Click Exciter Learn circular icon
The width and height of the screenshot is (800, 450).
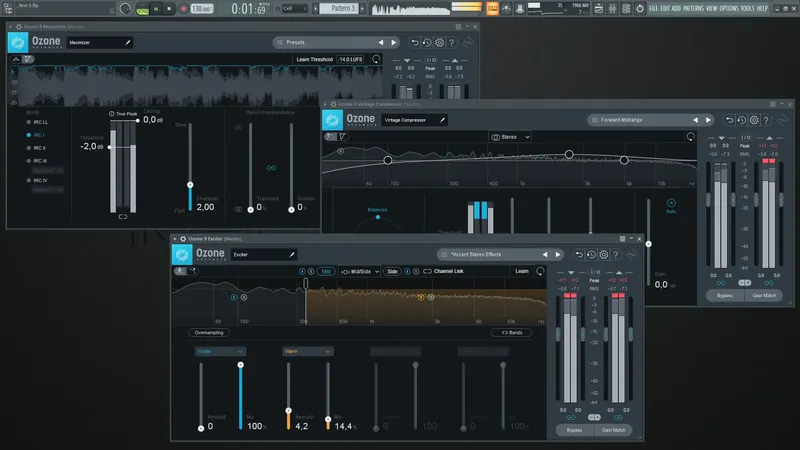pos(540,271)
